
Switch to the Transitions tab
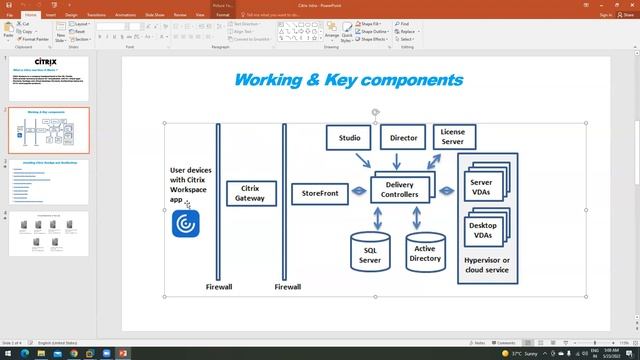tap(96, 15)
